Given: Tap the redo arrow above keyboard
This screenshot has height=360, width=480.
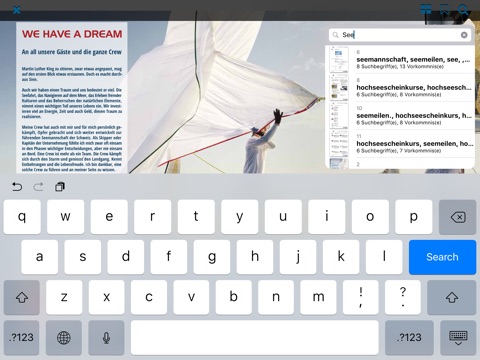Looking at the screenshot, I should click(38, 187).
